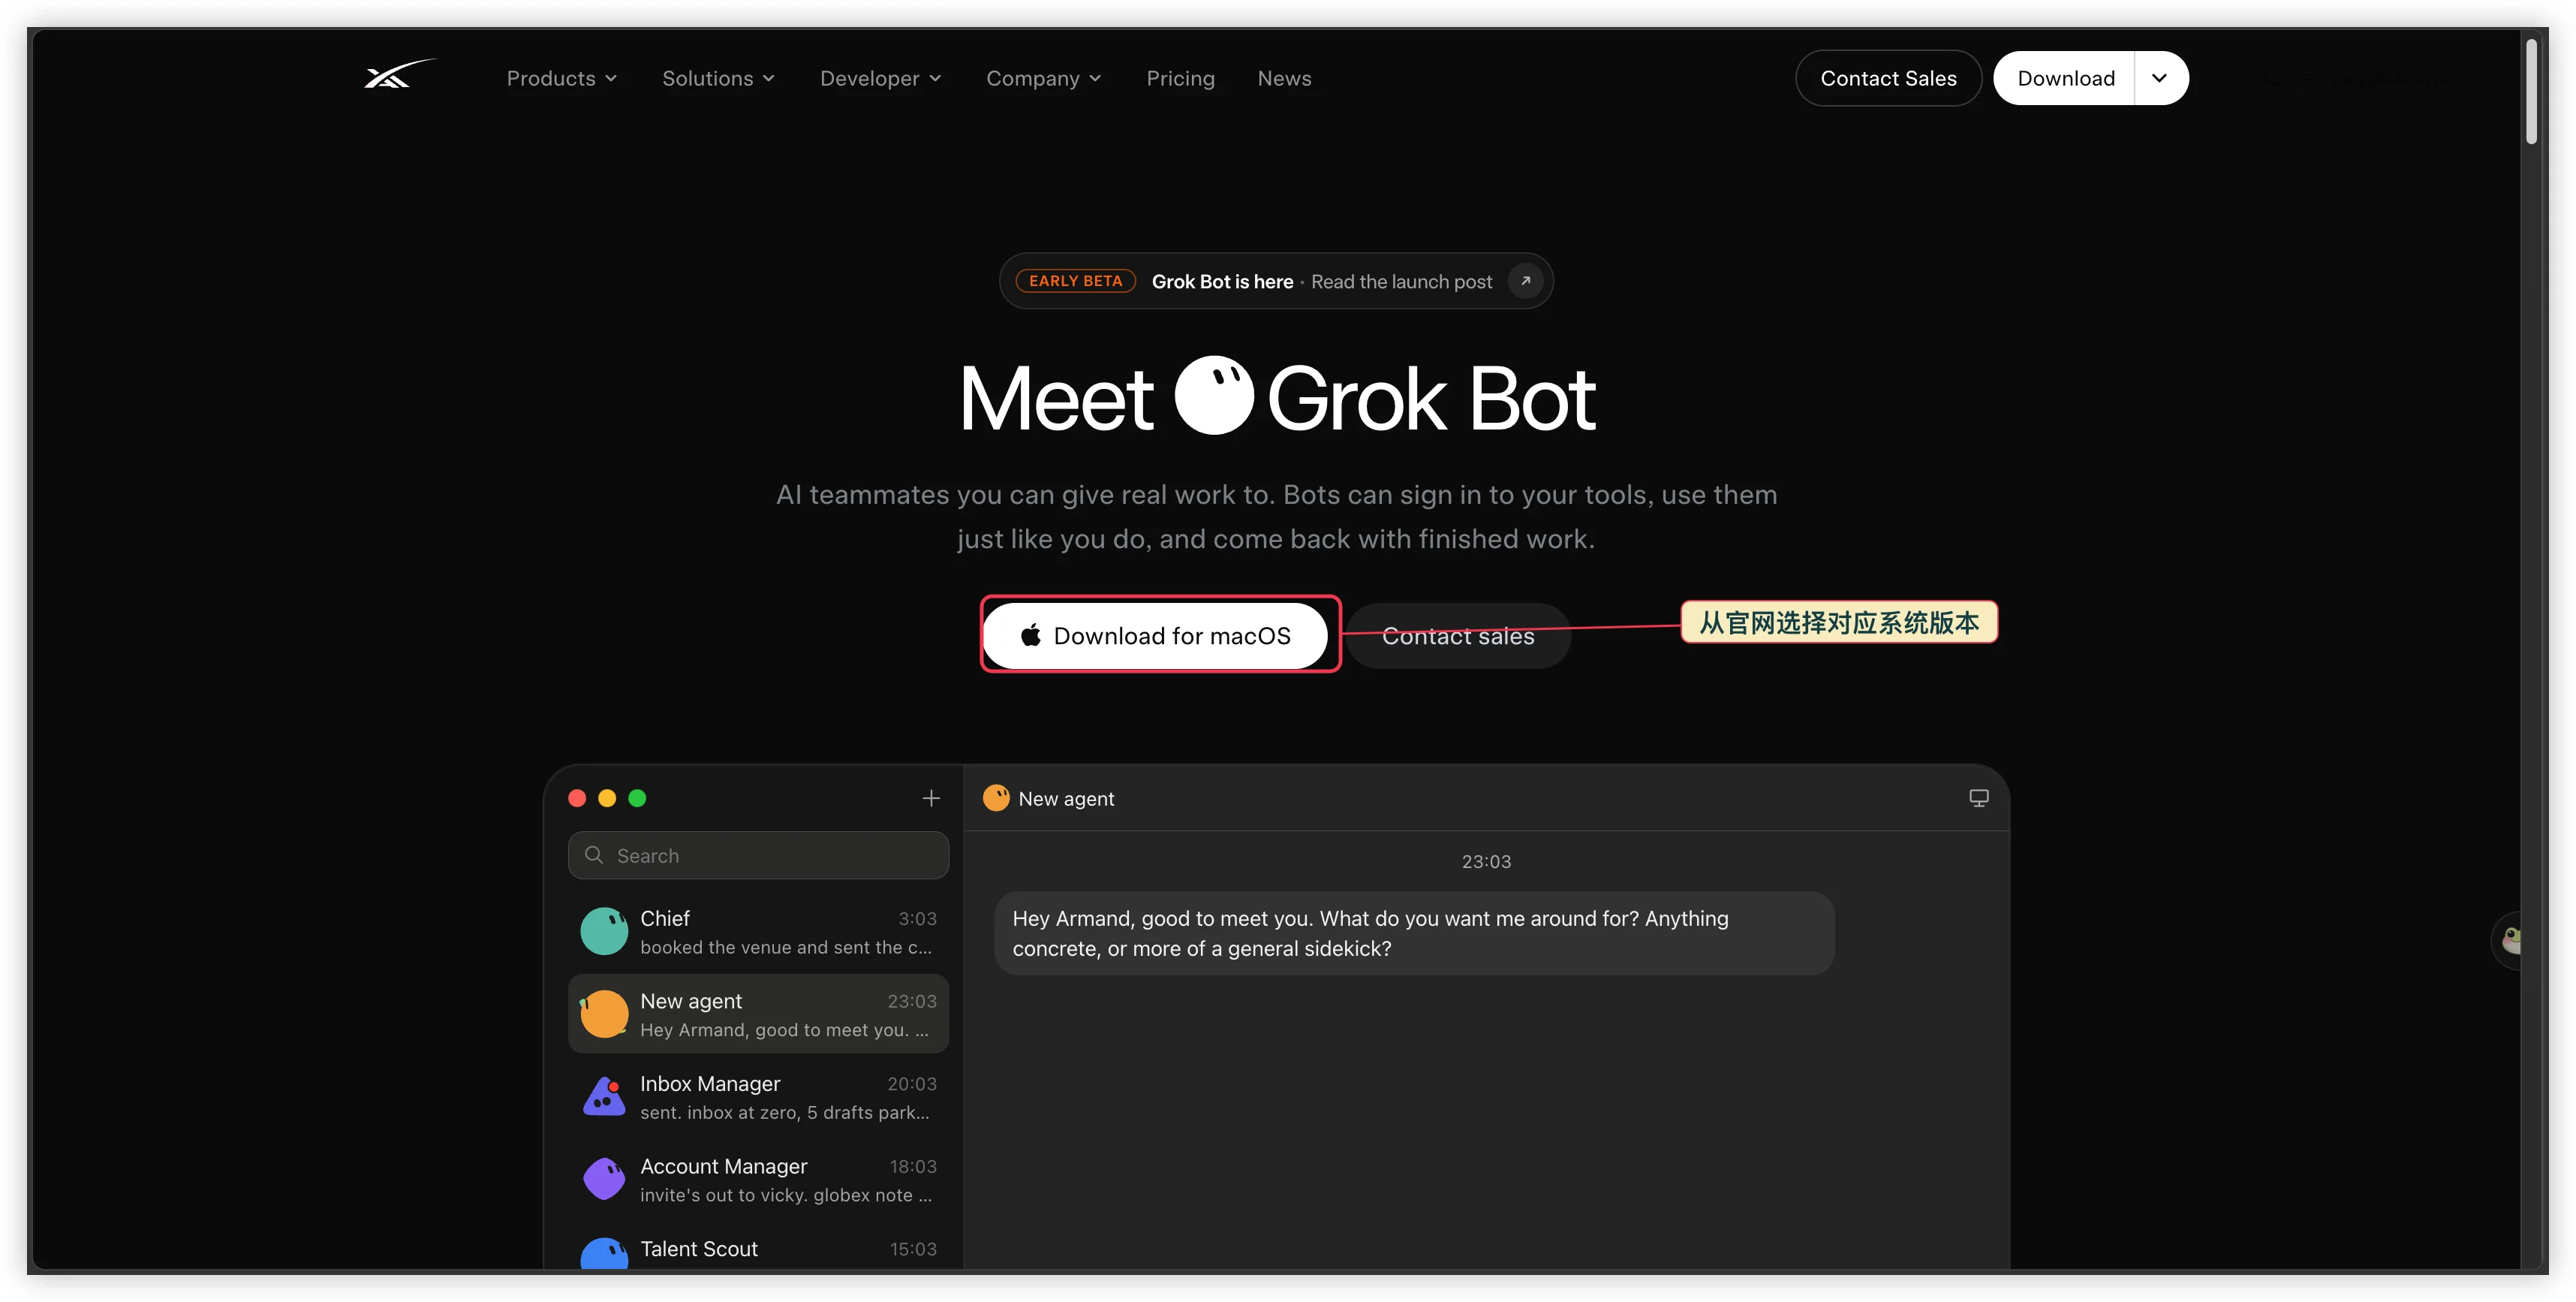The width and height of the screenshot is (2576, 1302).
Task: Click the yellow window dot in the app preview
Action: coord(607,798)
